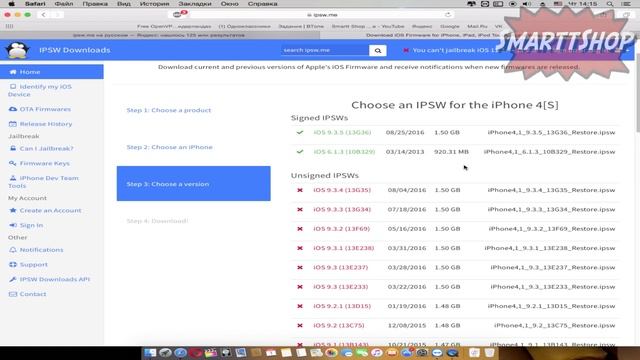This screenshot has width=640, height=360.
Task: Click into search ipsw.me field
Action: click(325, 50)
